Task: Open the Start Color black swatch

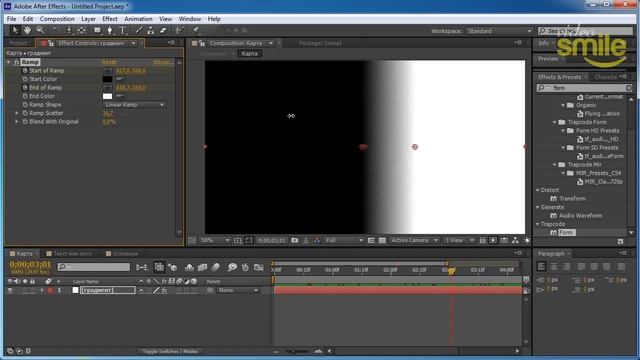Action: [x=107, y=79]
